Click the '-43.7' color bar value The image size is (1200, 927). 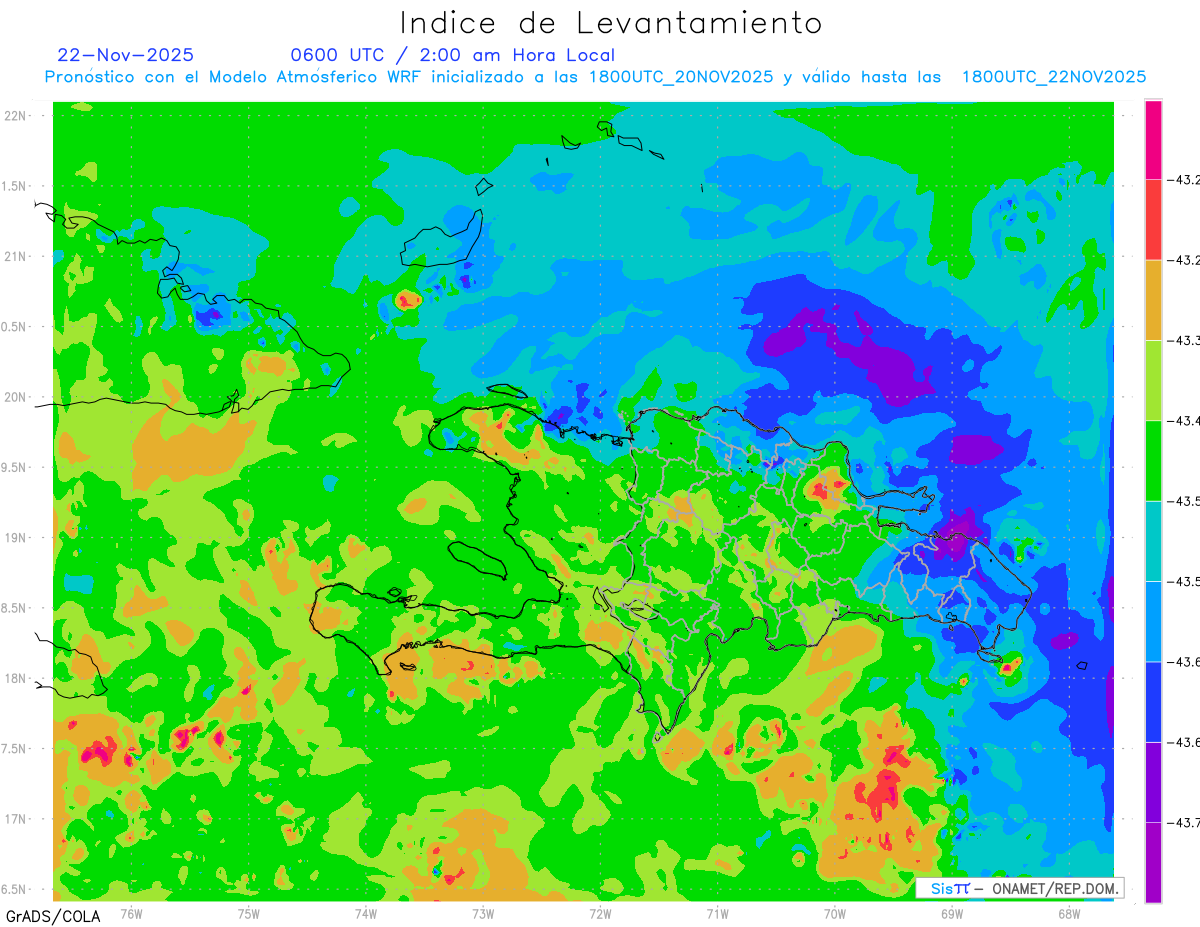1185,823
